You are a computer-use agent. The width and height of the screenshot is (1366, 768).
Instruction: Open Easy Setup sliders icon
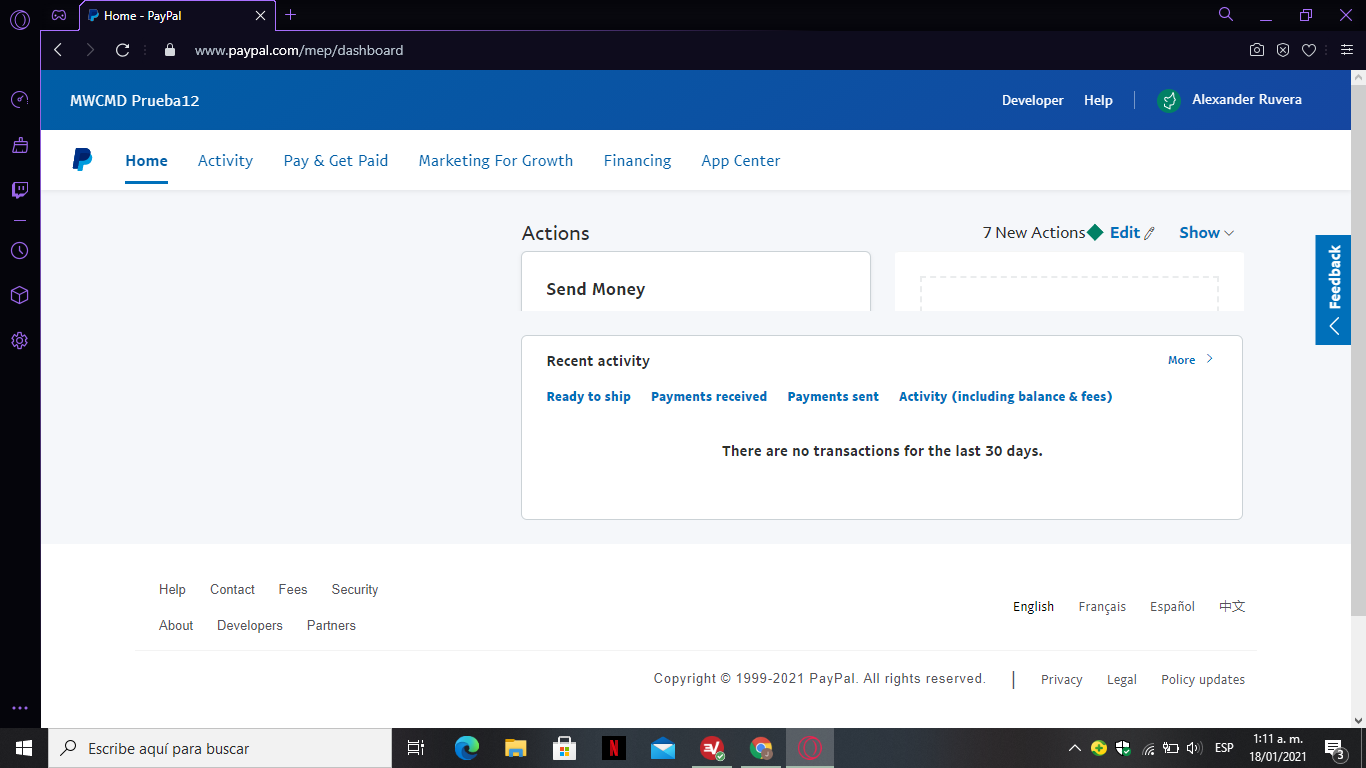point(1347,50)
